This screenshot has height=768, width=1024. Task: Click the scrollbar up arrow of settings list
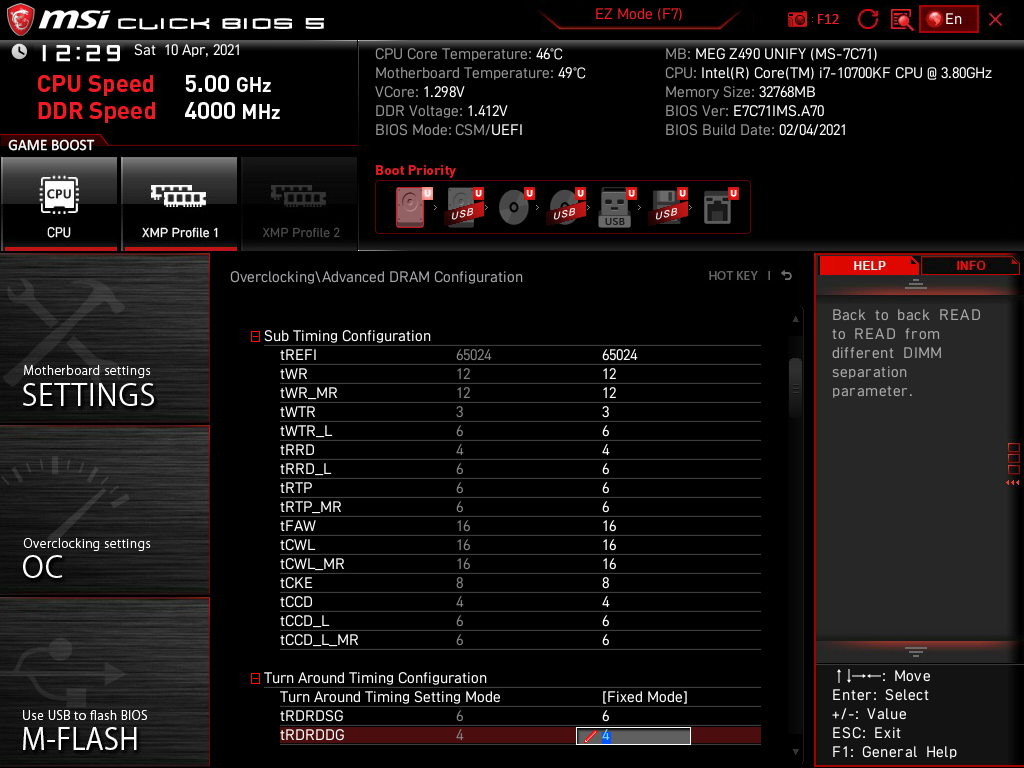[x=795, y=319]
